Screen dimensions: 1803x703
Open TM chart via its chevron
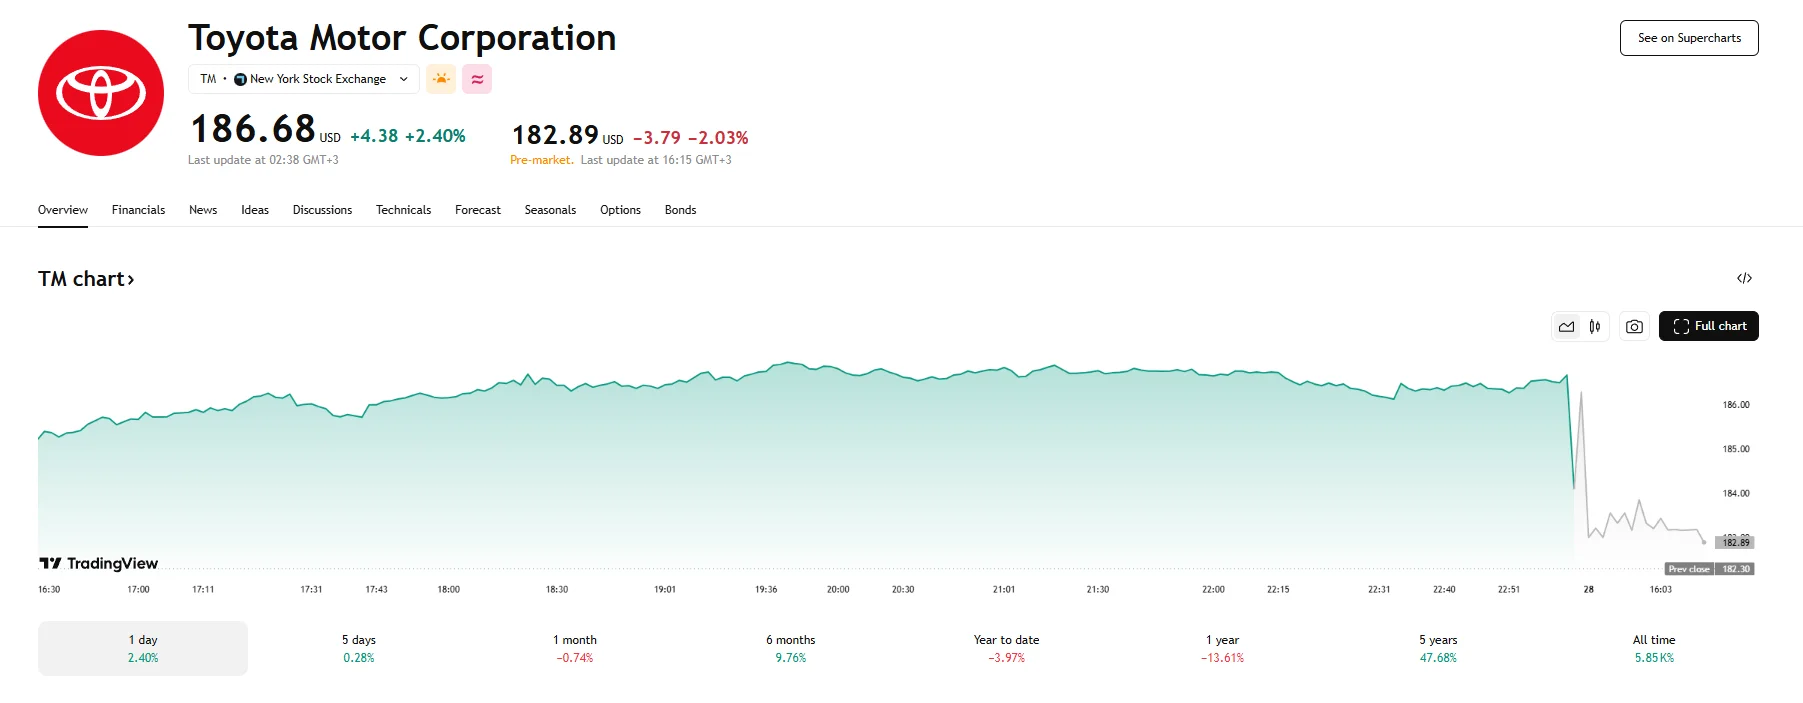point(130,279)
